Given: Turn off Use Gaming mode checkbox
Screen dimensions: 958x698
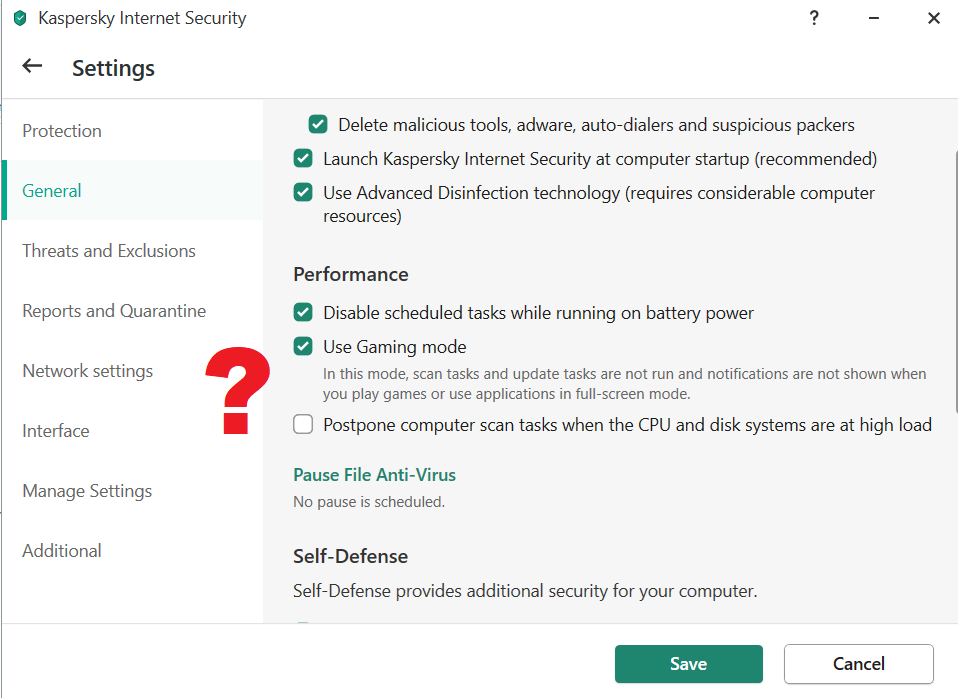Looking at the screenshot, I should click(303, 347).
